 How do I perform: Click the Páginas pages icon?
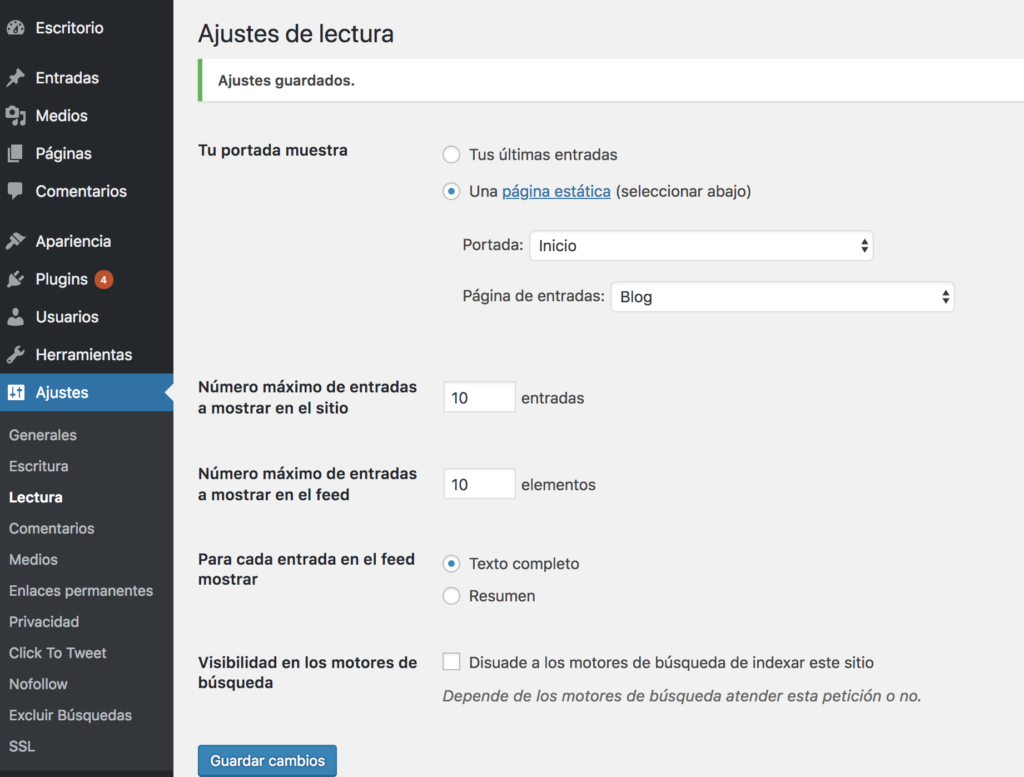tap(16, 153)
